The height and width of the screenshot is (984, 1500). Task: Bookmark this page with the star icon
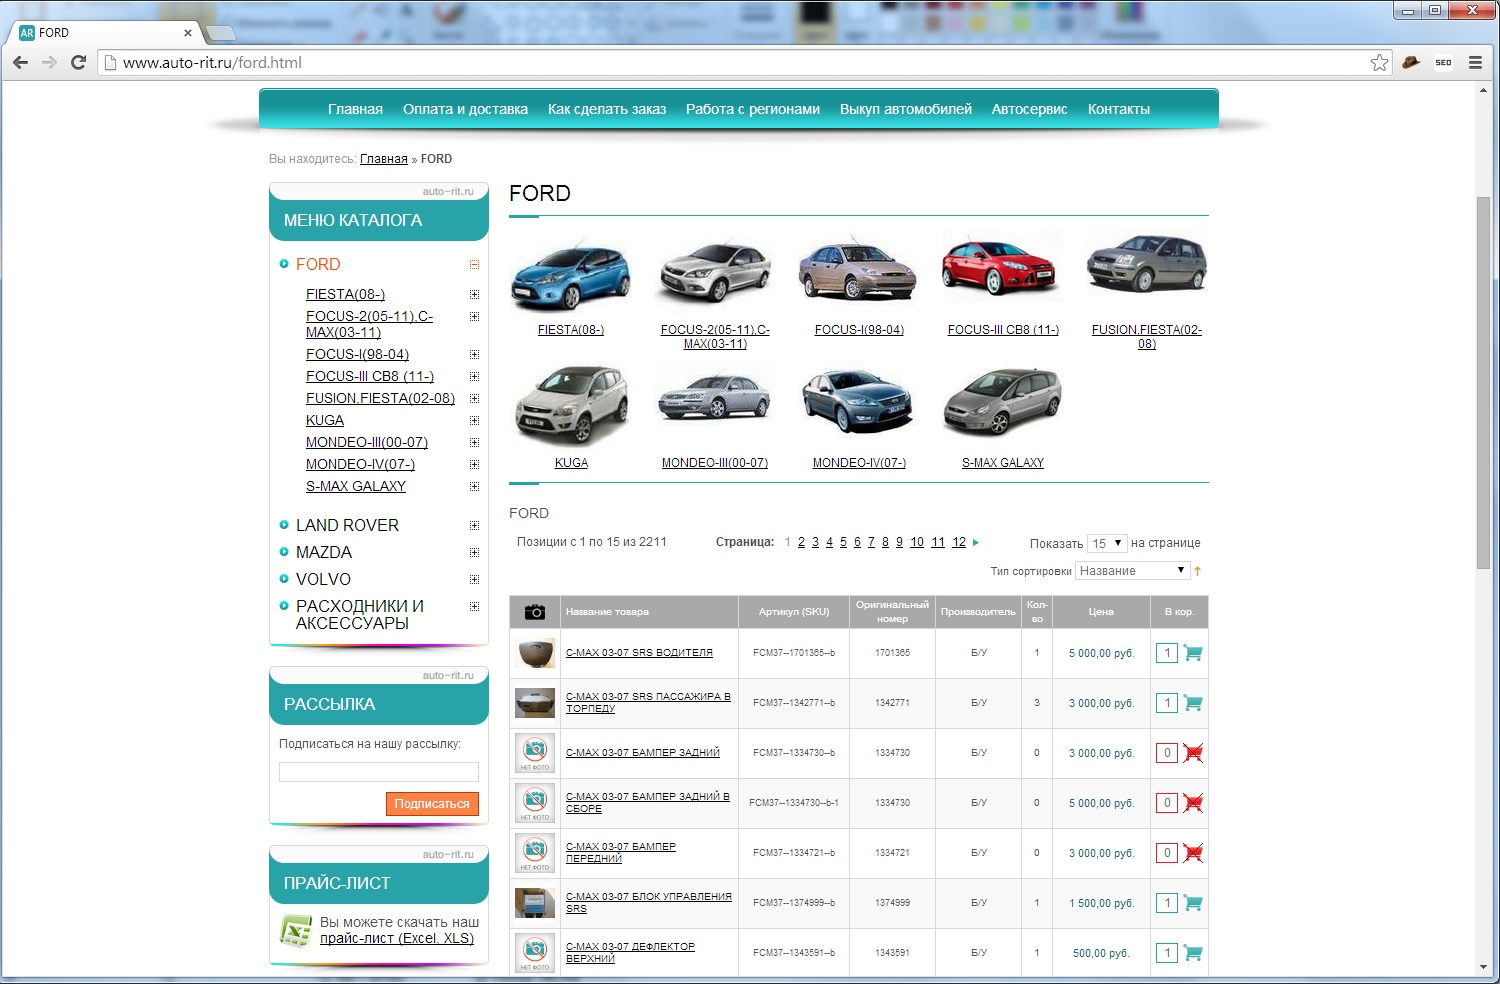pyautogui.click(x=1379, y=62)
